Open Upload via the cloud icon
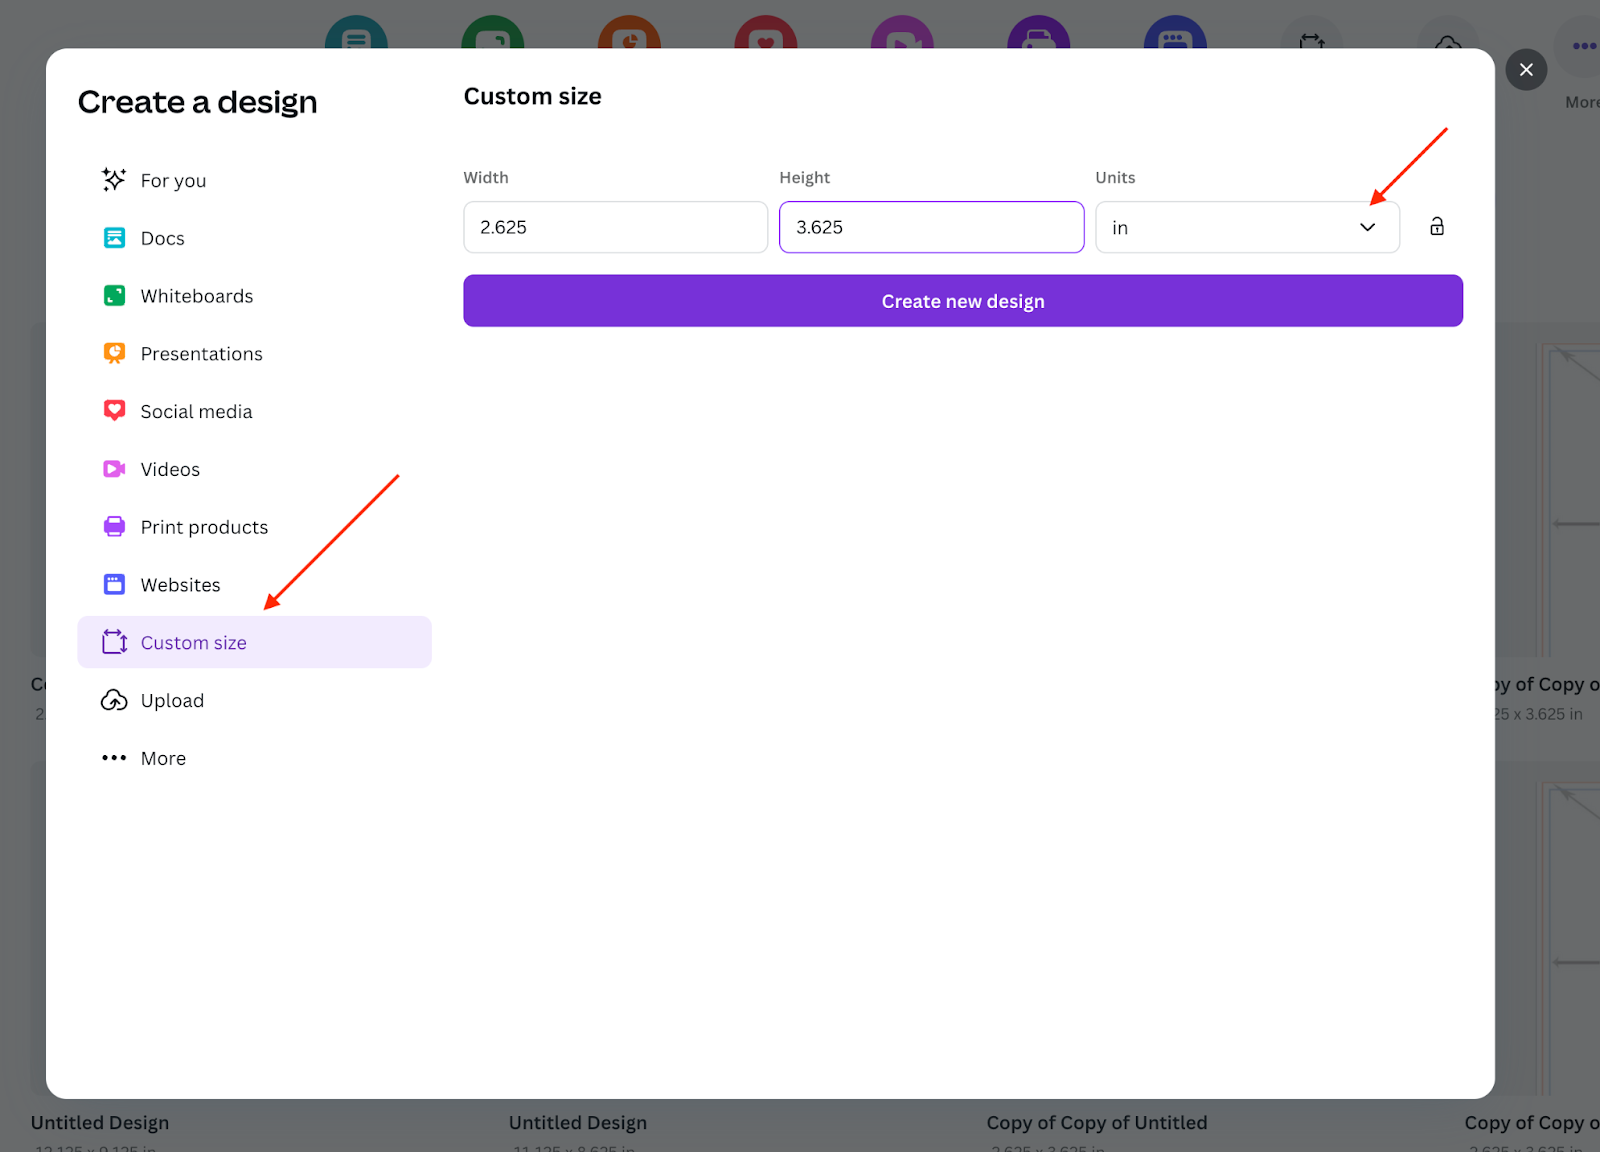This screenshot has width=1600, height=1152. coord(114,700)
